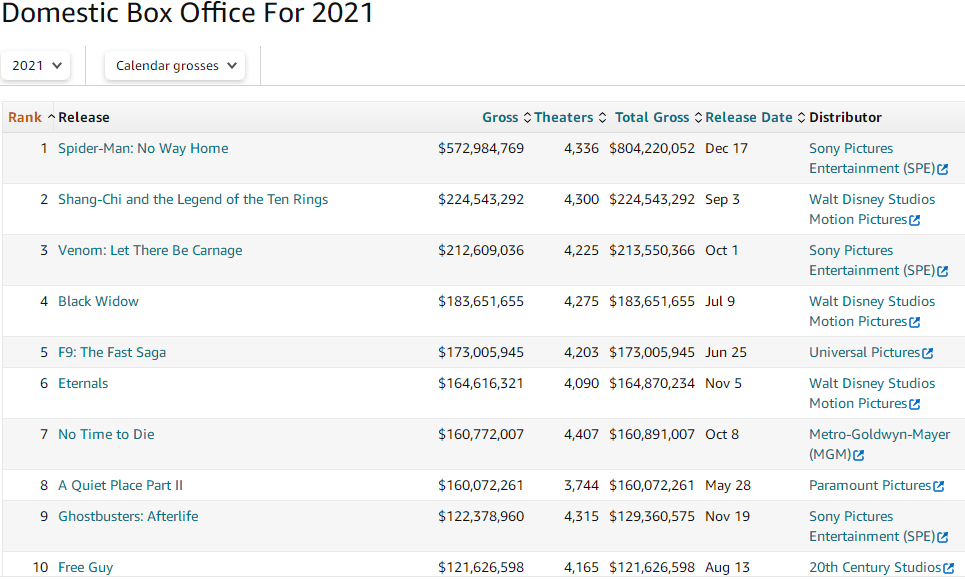The width and height of the screenshot is (965, 579).
Task: Select gross value $160,072,261 in Gross column
Action: 481,485
